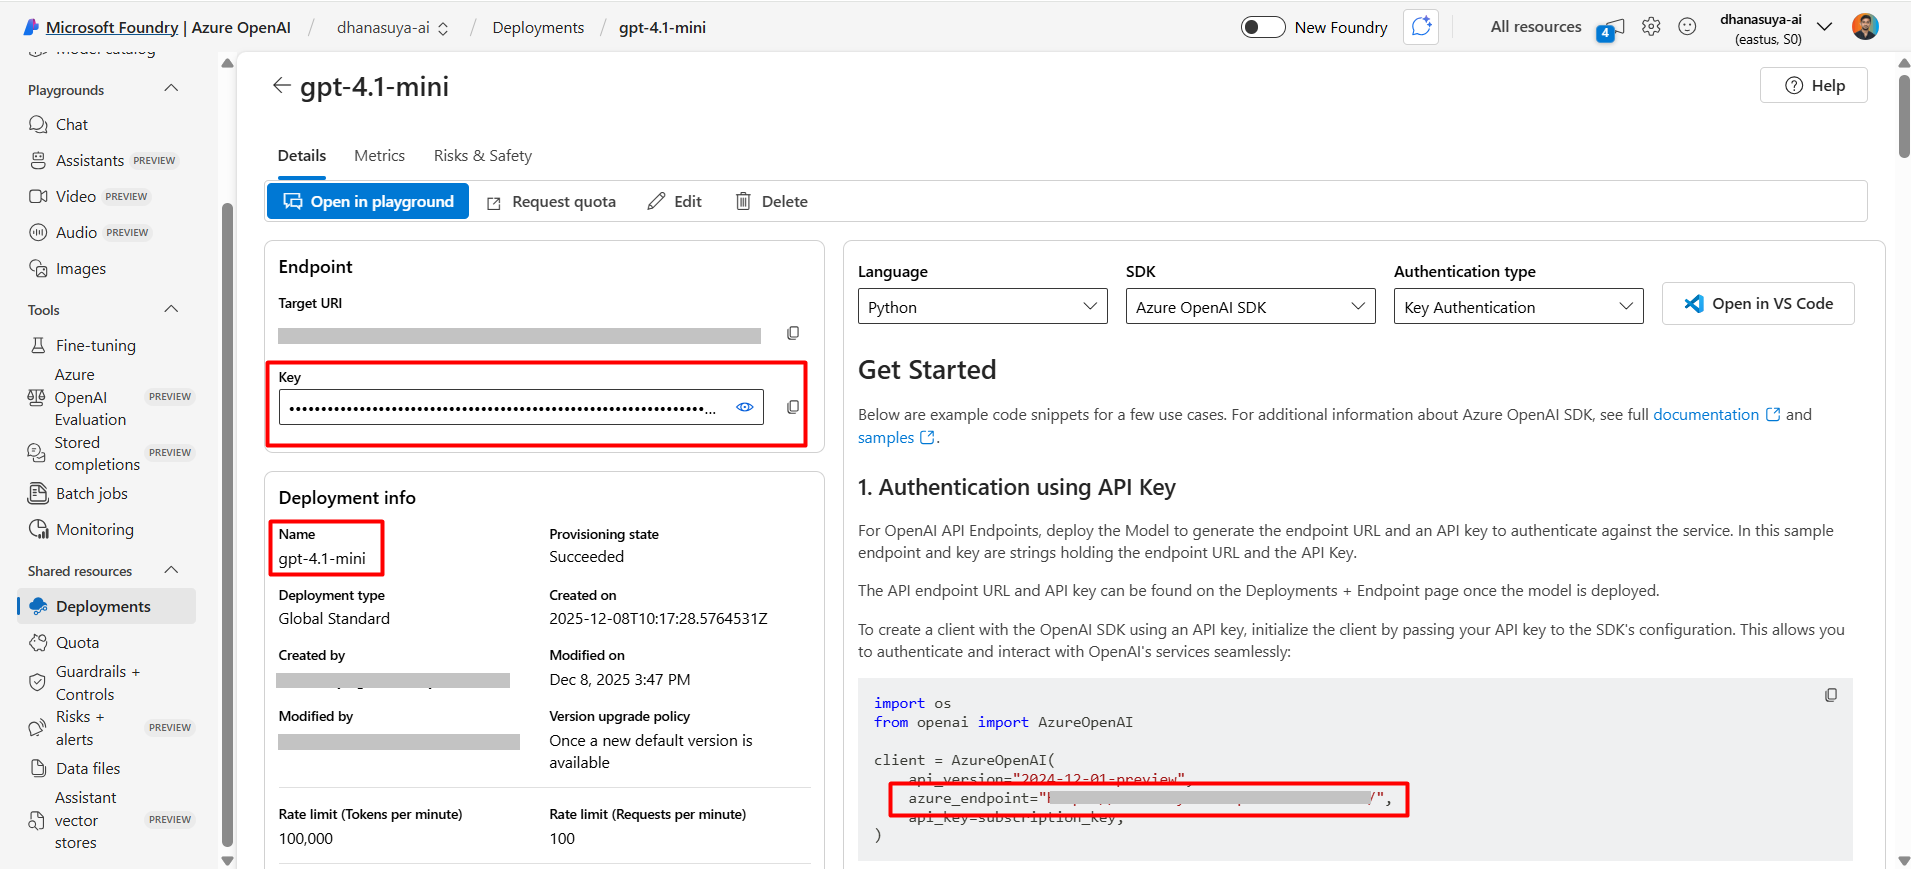The height and width of the screenshot is (869, 1911).
Task: Click Open in VS Code
Action: coord(1758,303)
